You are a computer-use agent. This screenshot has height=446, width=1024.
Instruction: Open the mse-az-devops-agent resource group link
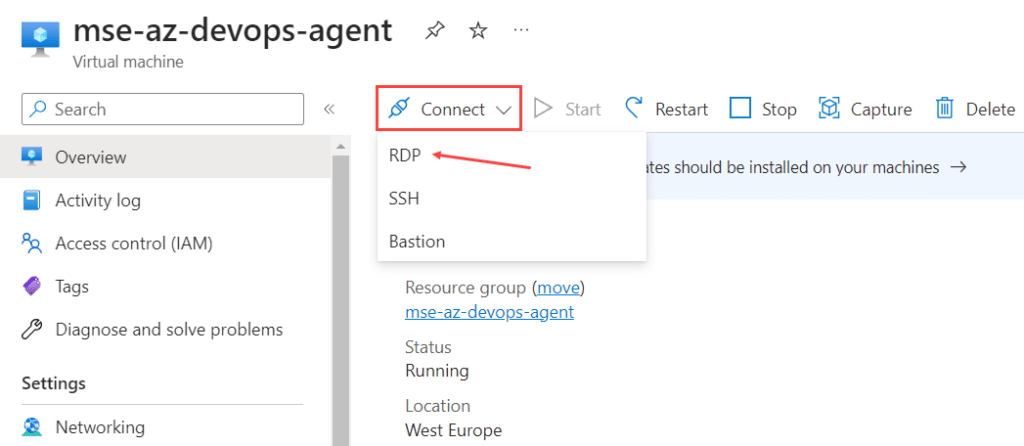pos(489,312)
